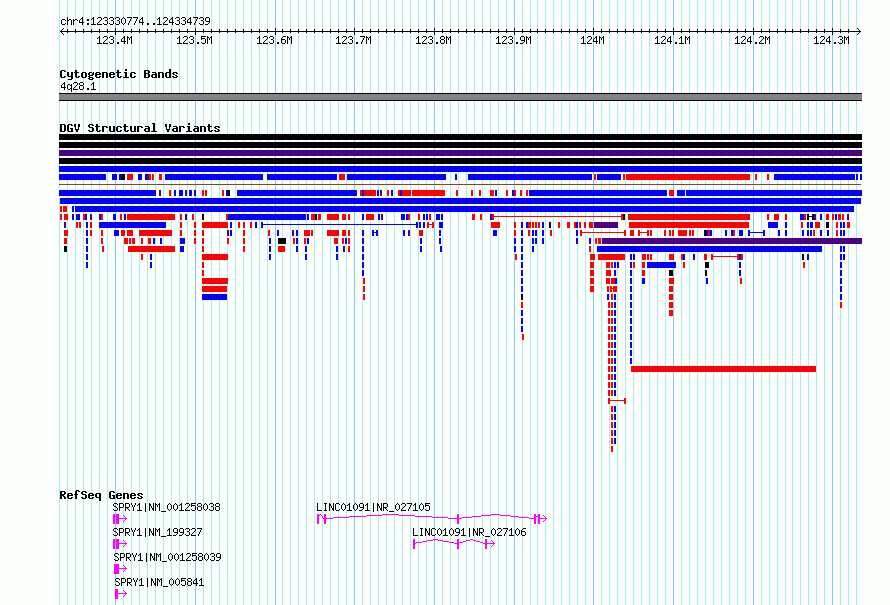
Task: Click the 123.5M ruler tick label
Action: coord(194,40)
